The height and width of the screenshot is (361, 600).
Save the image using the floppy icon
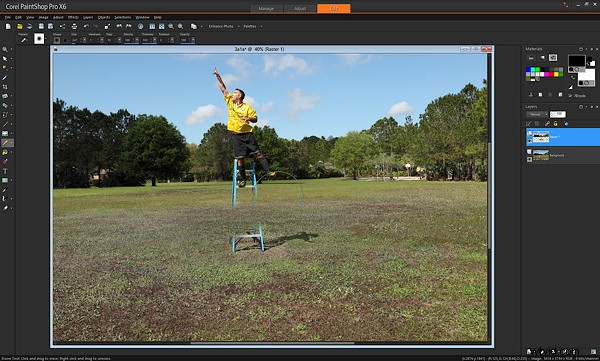[41, 26]
